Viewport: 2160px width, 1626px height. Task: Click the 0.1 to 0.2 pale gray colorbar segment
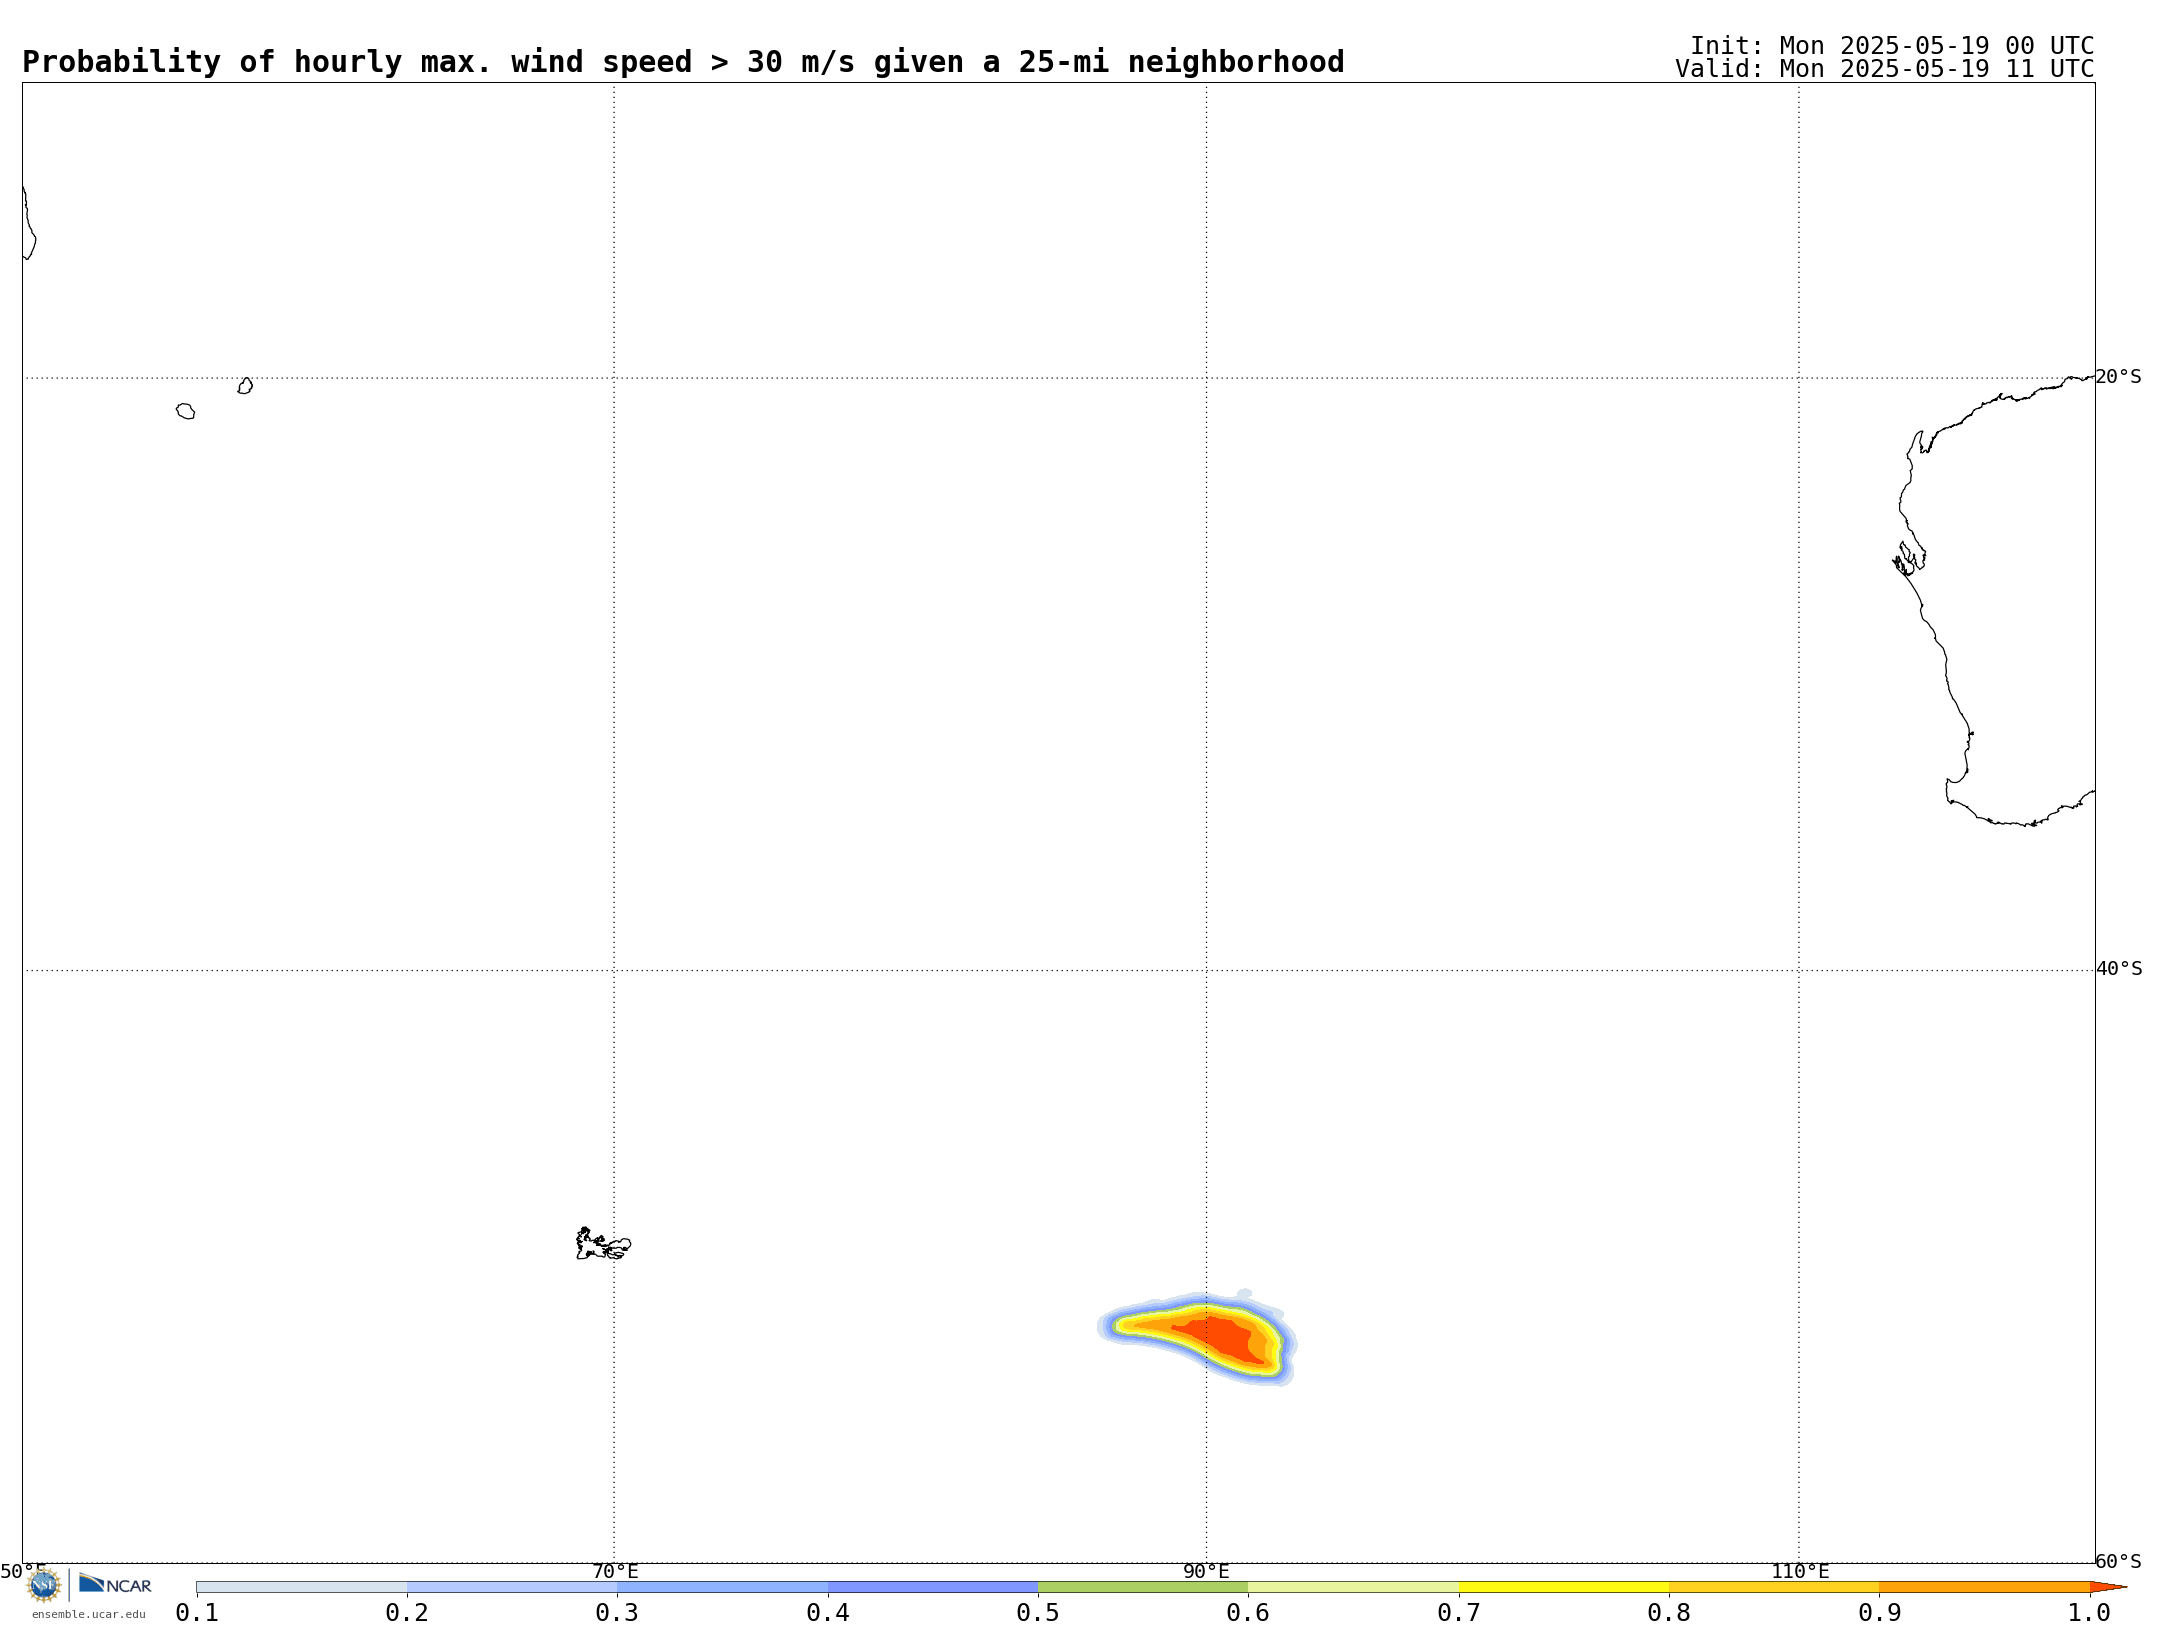pyautogui.click(x=302, y=1587)
